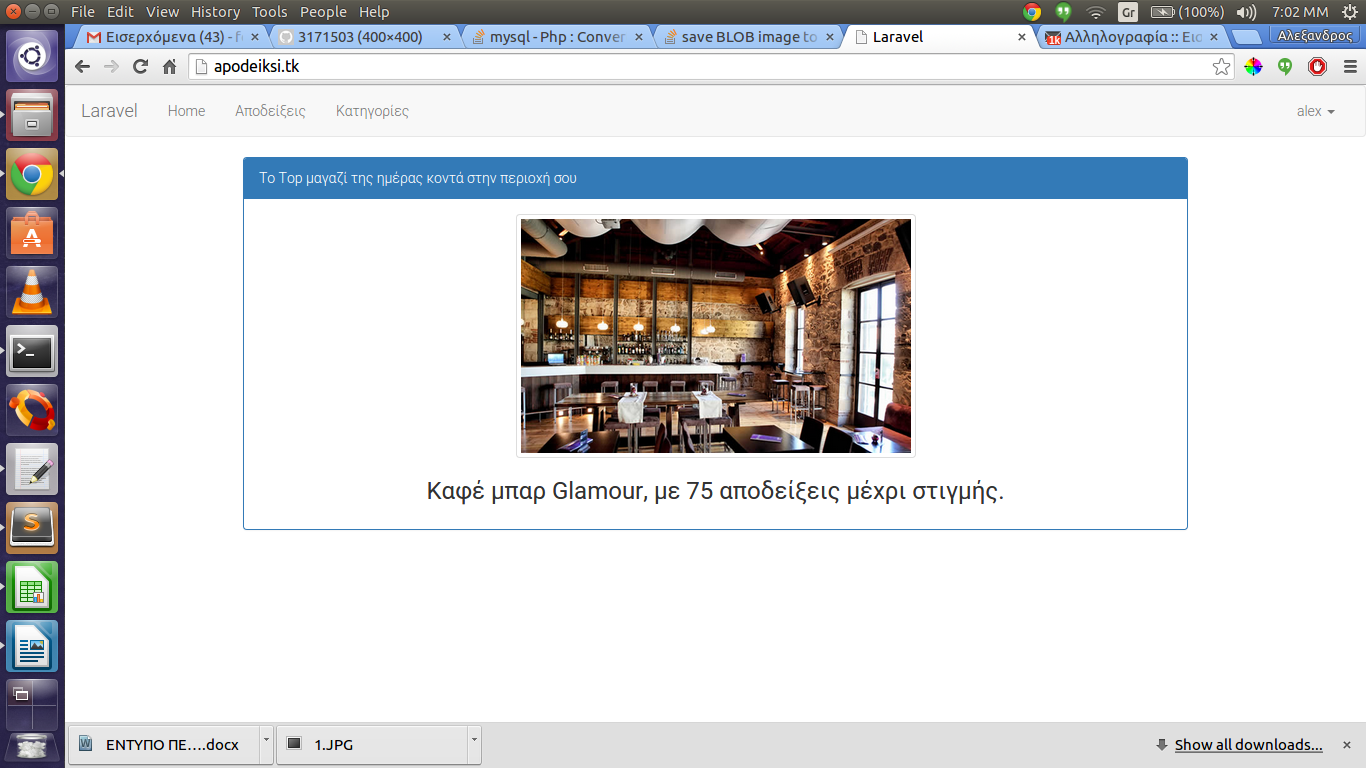Viewport: 1366px width, 768px height.
Task: Expand the alex user dropdown
Action: click(x=1315, y=111)
